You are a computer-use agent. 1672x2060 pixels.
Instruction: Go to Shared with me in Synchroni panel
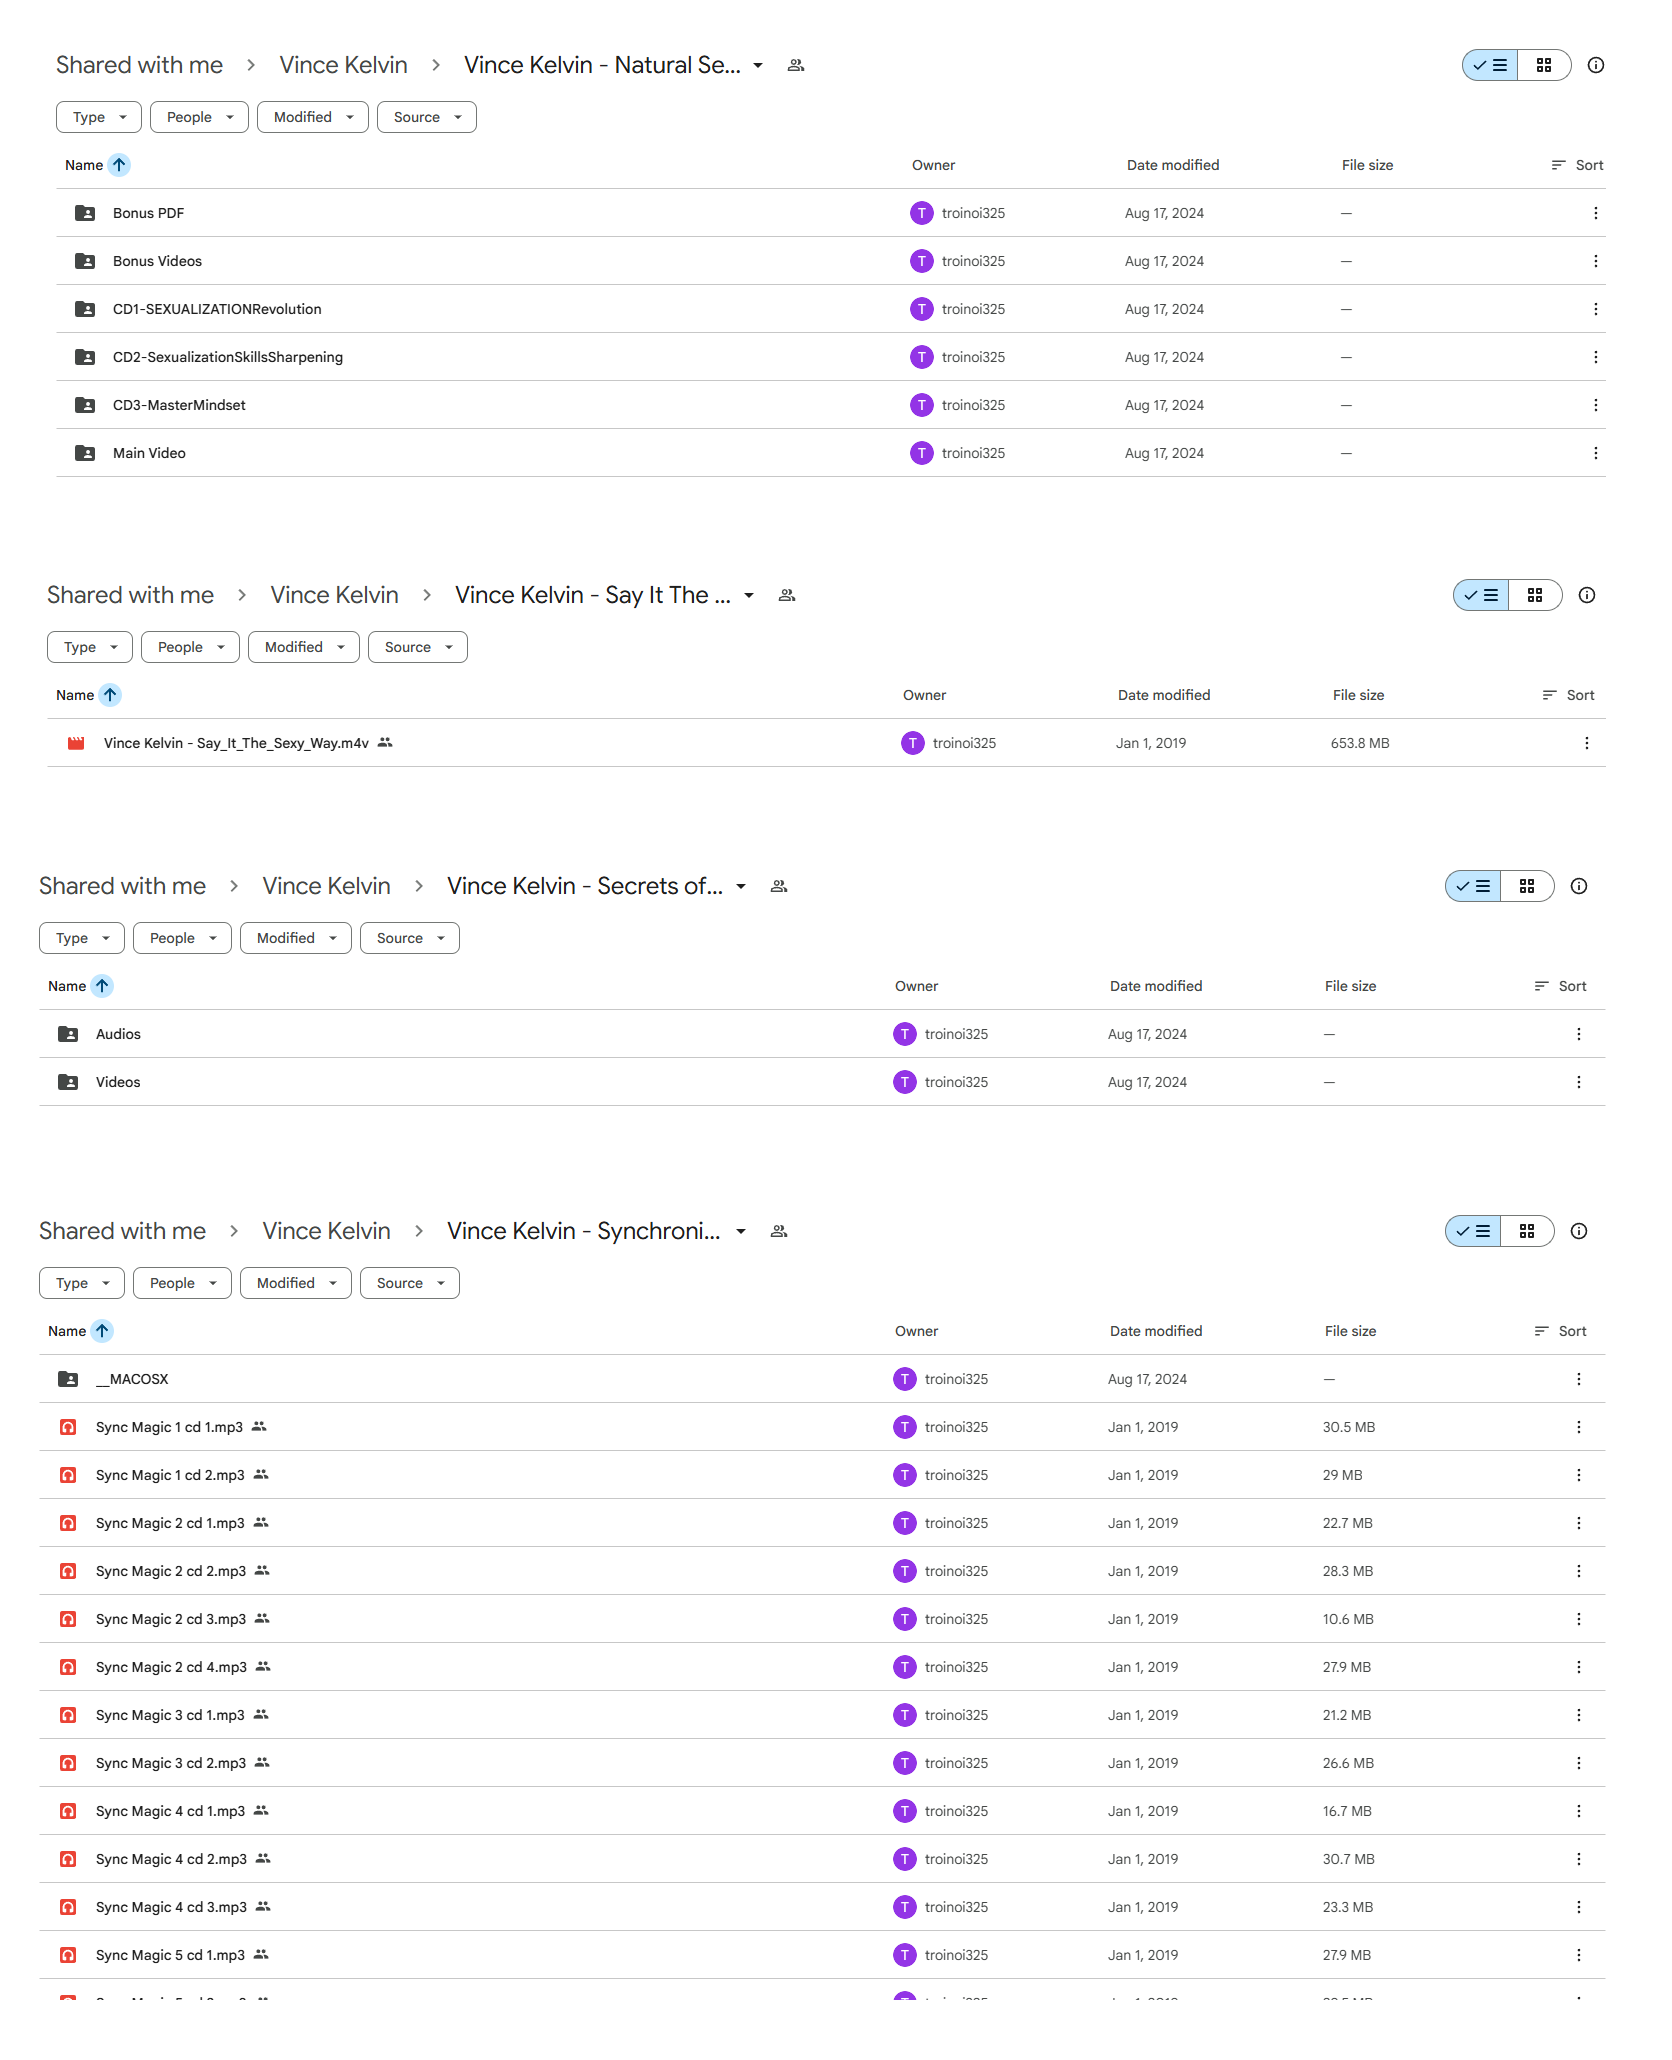(122, 1231)
